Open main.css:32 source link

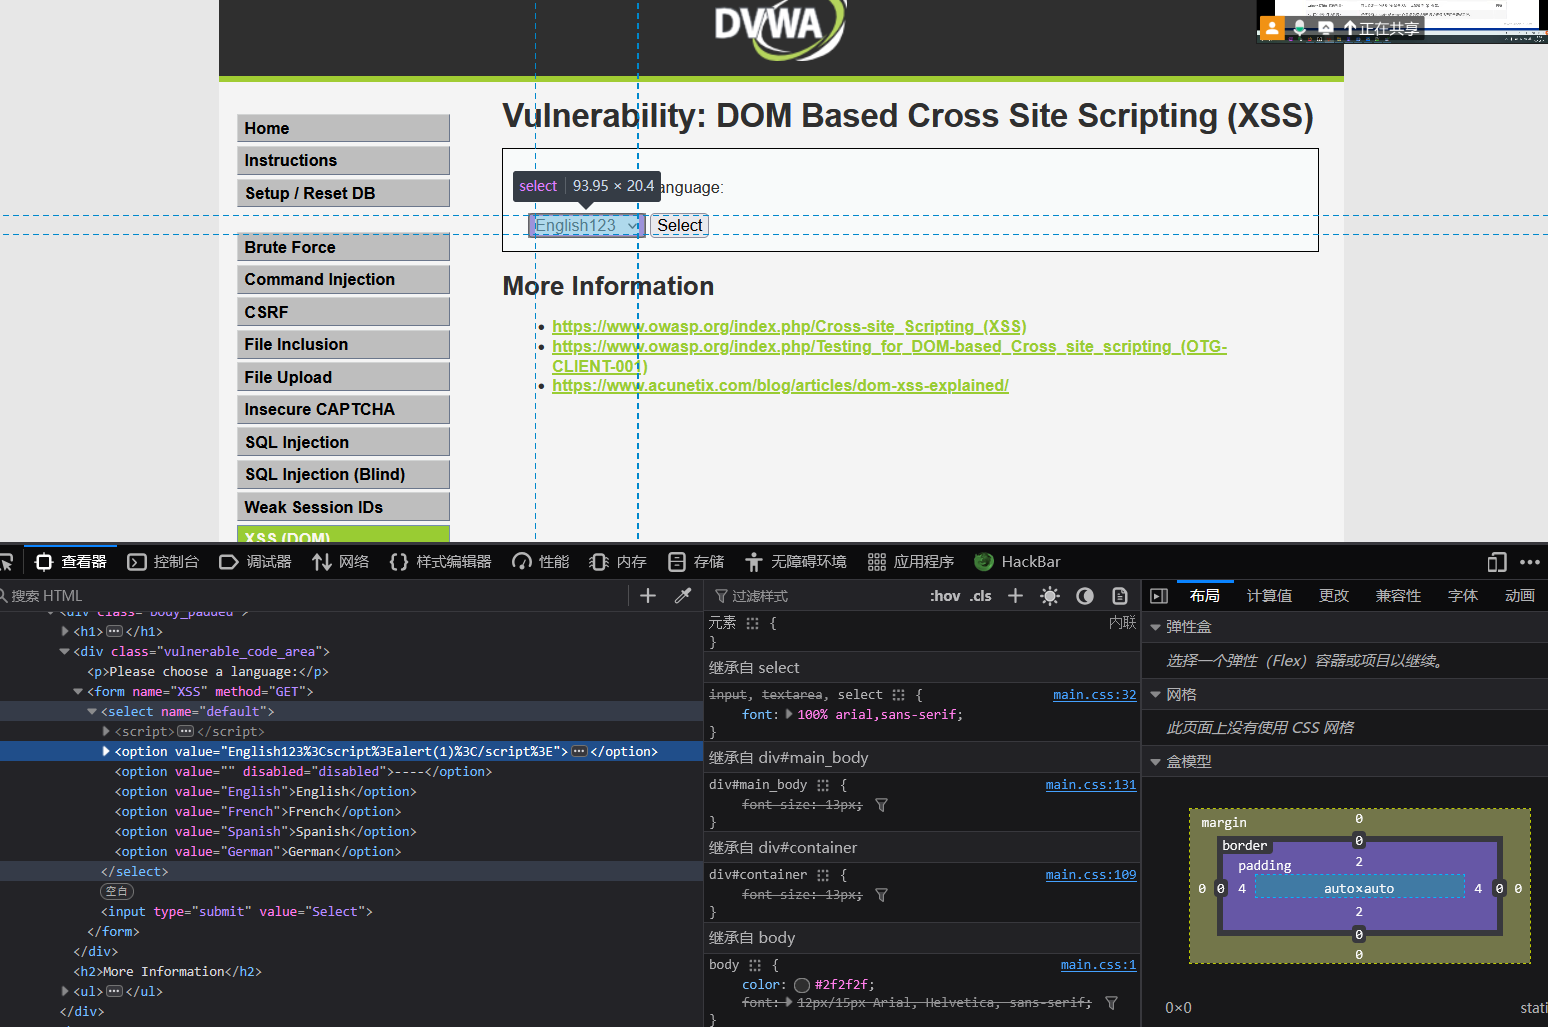pos(1094,695)
